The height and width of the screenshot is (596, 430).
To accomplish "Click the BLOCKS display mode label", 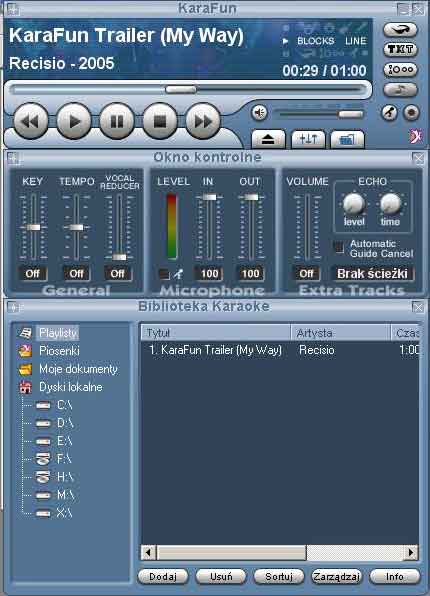I will point(315,41).
